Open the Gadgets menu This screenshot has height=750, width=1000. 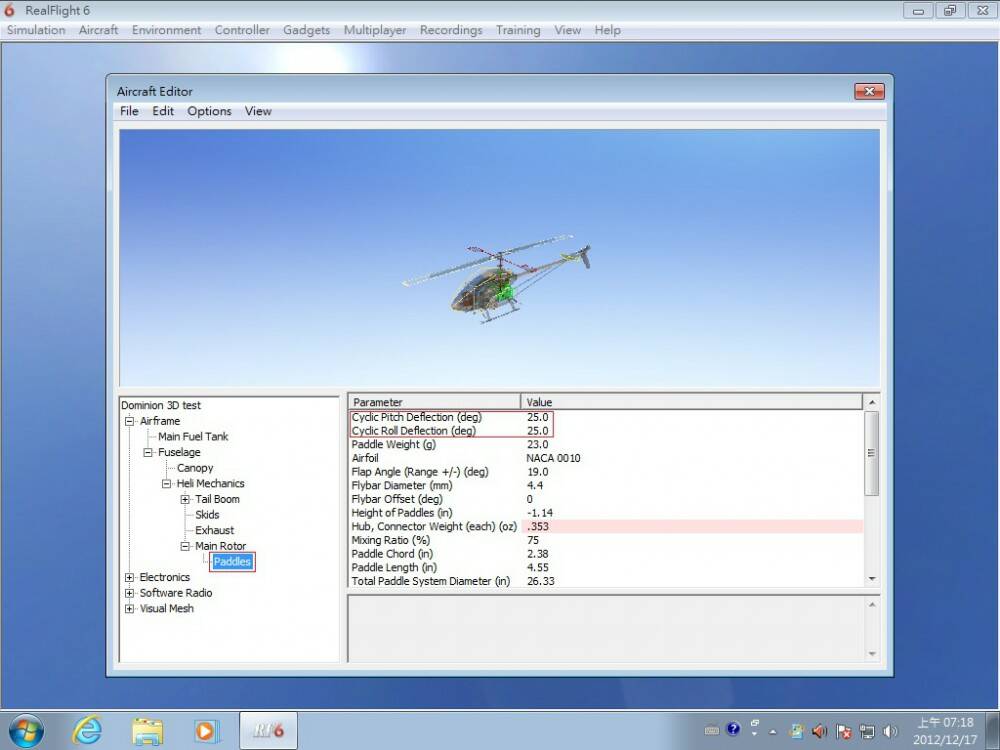[306, 30]
